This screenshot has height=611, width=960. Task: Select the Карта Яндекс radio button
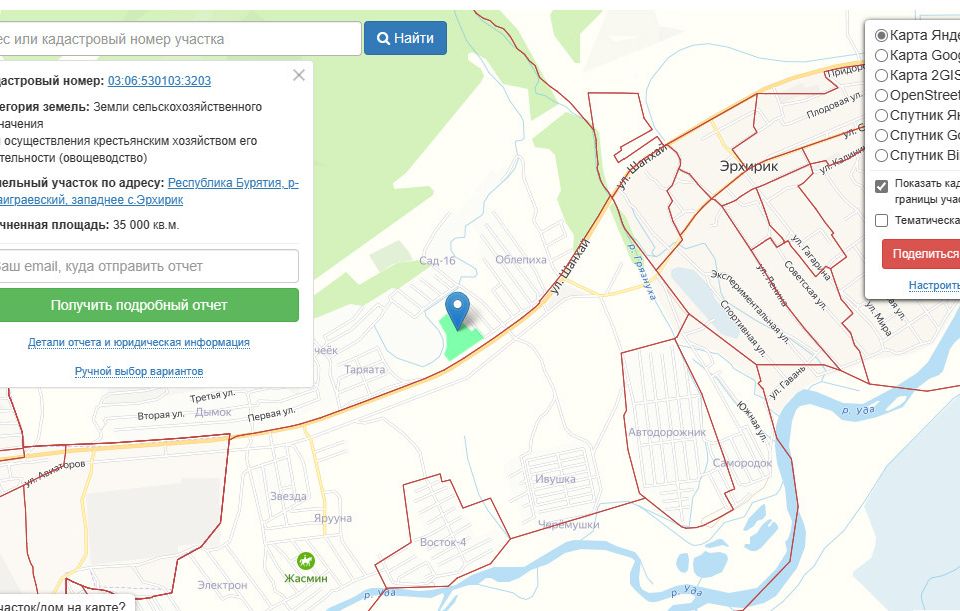point(881,35)
